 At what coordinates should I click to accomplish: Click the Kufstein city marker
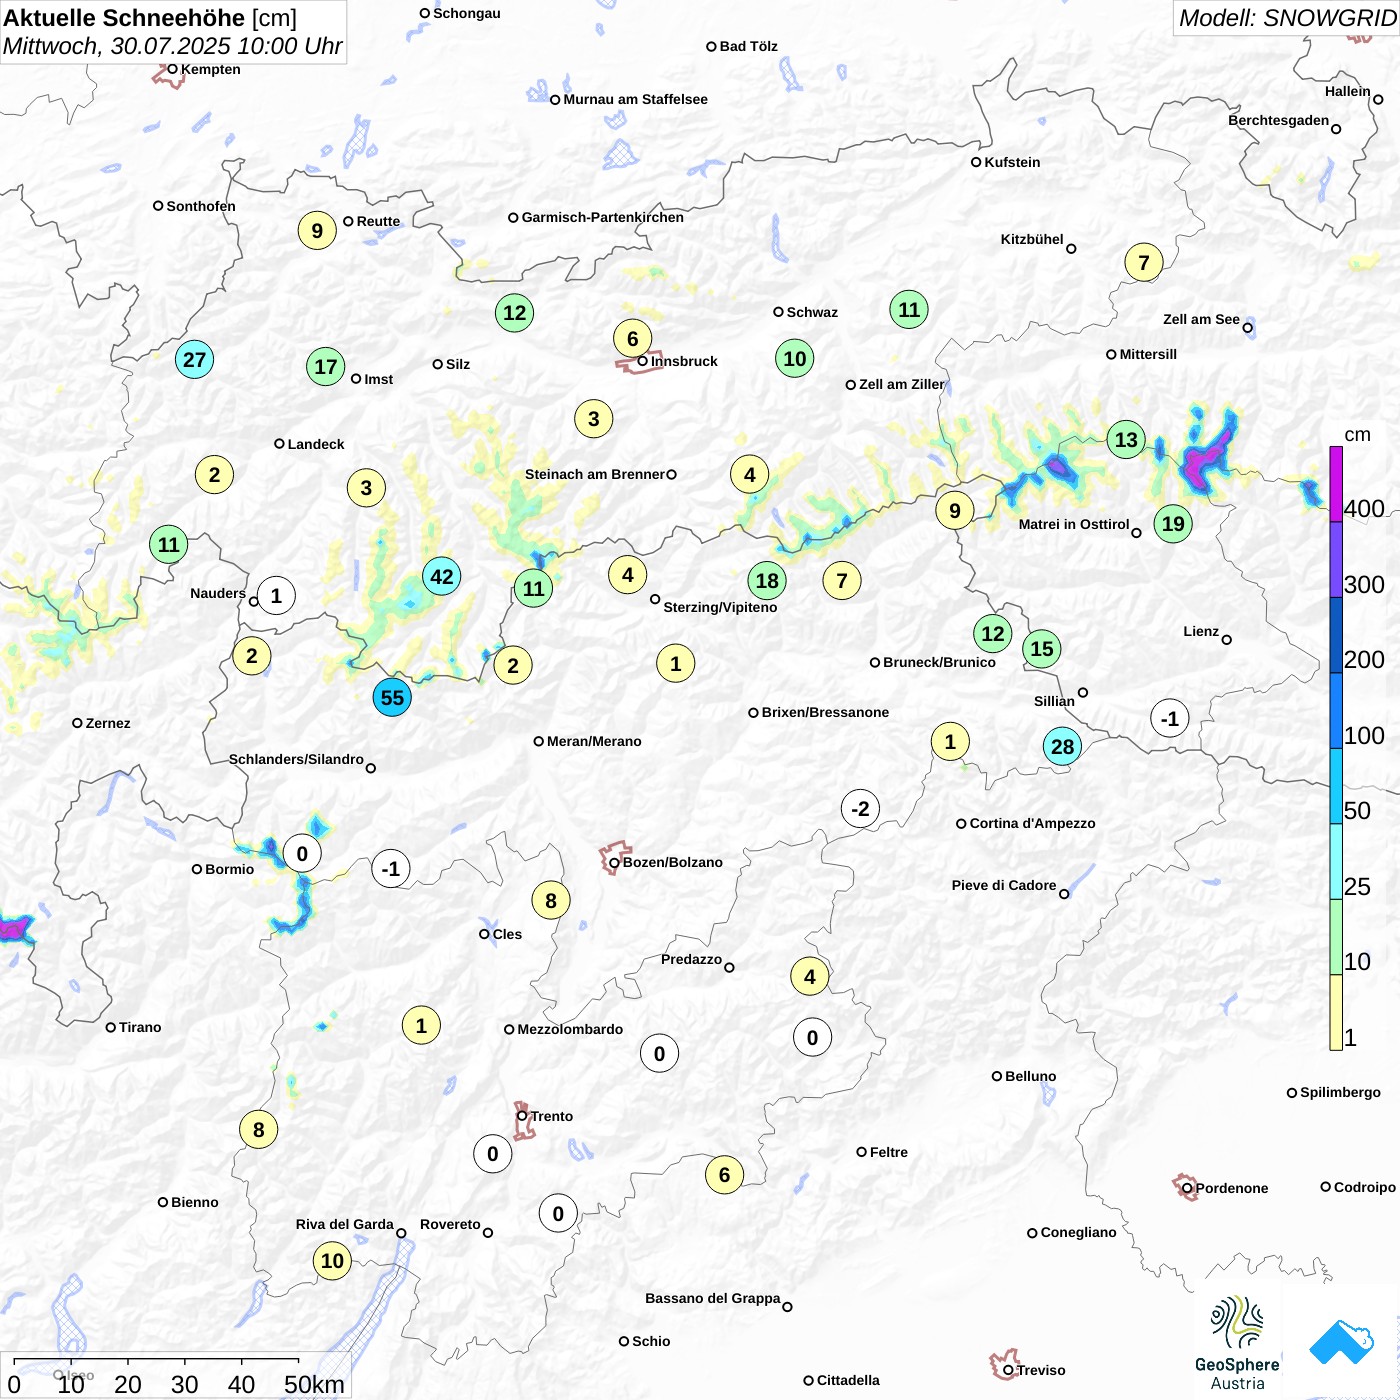point(976,162)
